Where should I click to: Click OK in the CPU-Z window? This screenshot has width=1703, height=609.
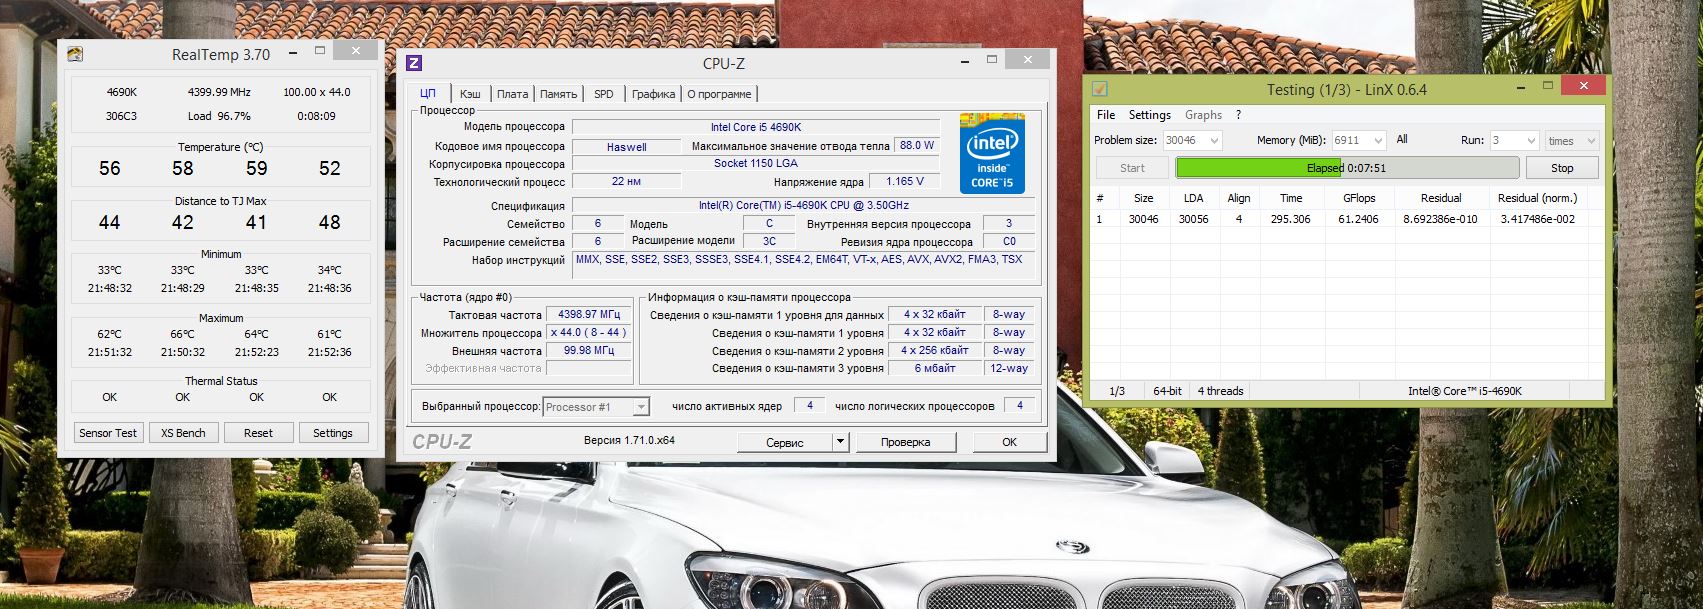coord(1009,442)
